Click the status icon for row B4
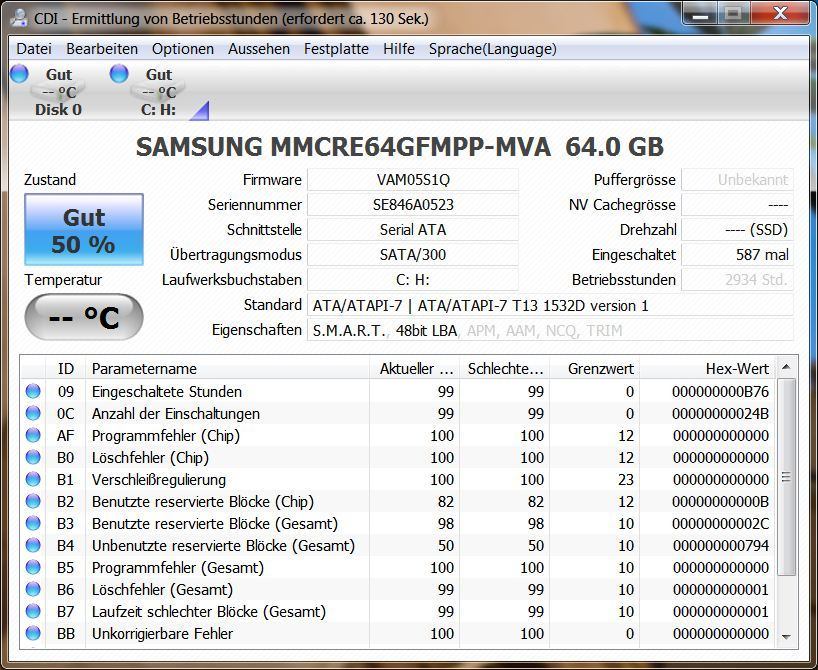This screenshot has height=670, width=818. 33,545
